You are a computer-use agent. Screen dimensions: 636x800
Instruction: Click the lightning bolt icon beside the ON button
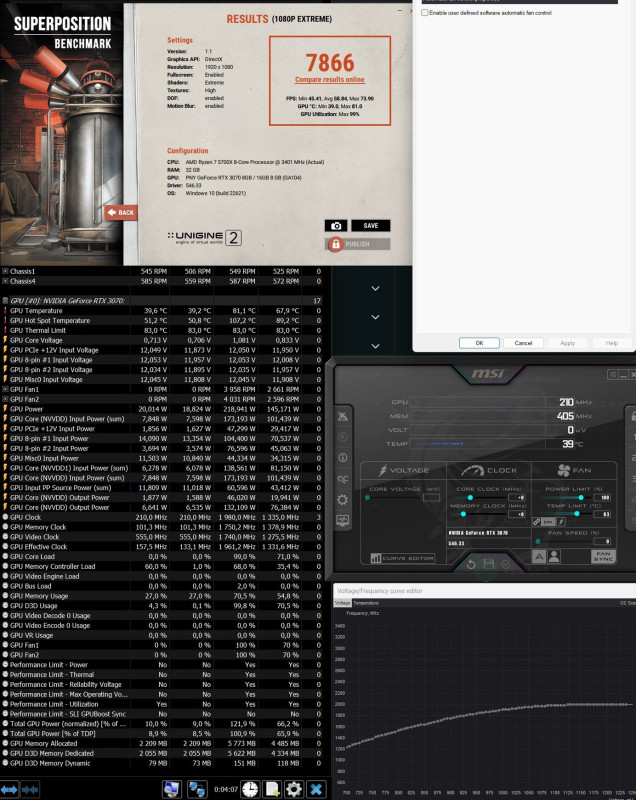coord(561,522)
